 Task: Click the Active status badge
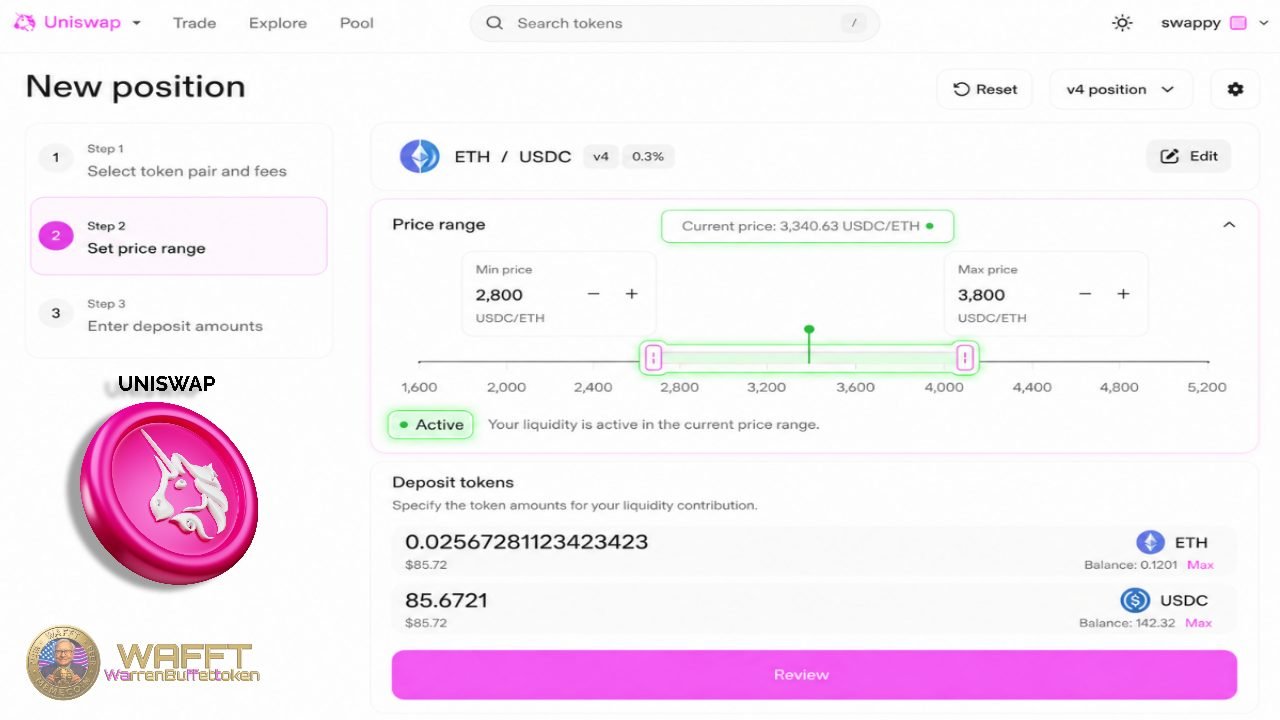(x=431, y=424)
